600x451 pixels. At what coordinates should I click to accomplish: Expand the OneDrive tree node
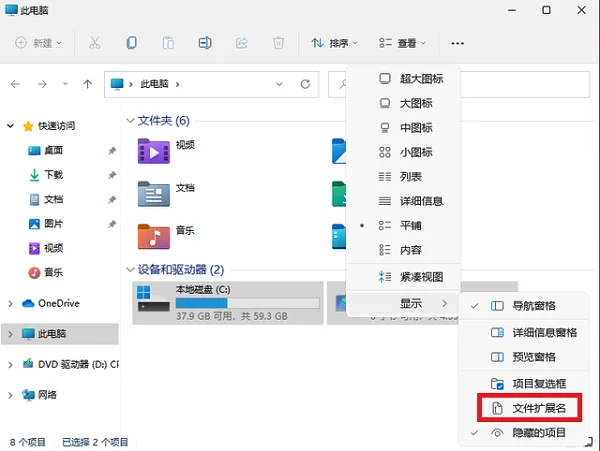(x=11, y=304)
